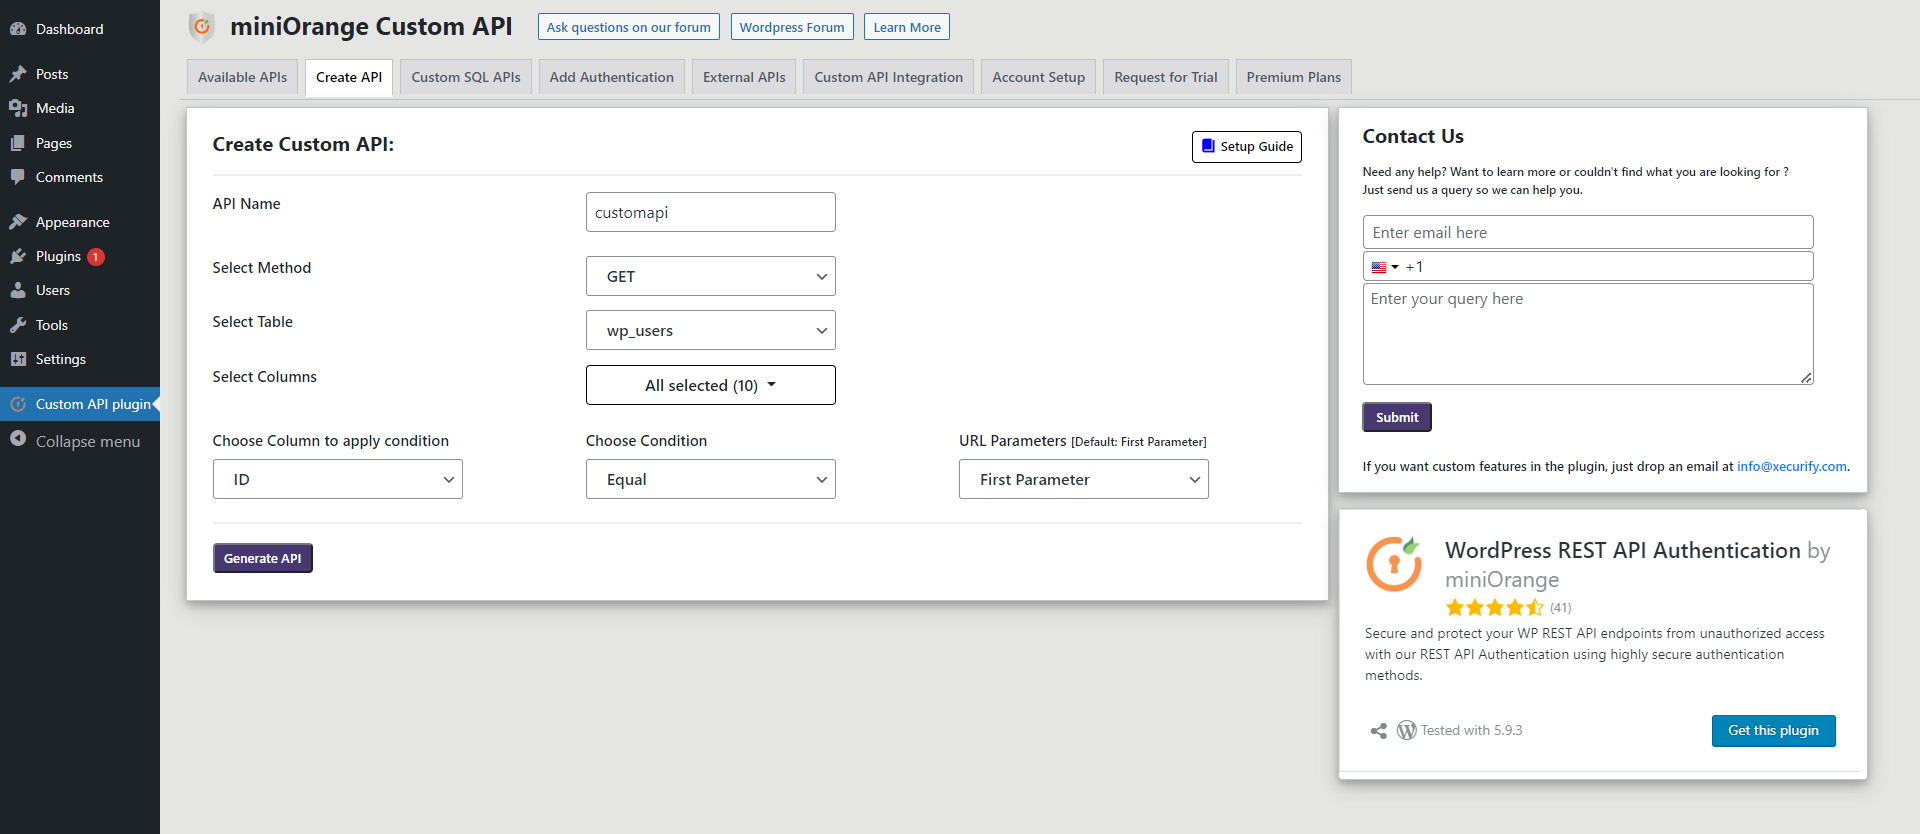Open the info@xecurify.com email link

pos(1792,466)
